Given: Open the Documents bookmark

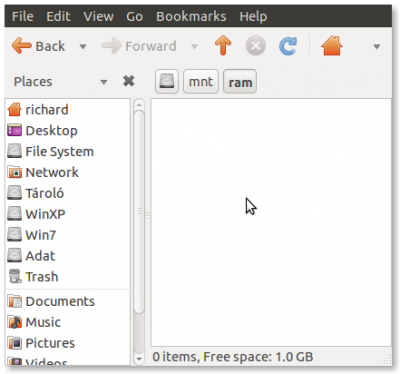Looking at the screenshot, I should pos(68,301).
